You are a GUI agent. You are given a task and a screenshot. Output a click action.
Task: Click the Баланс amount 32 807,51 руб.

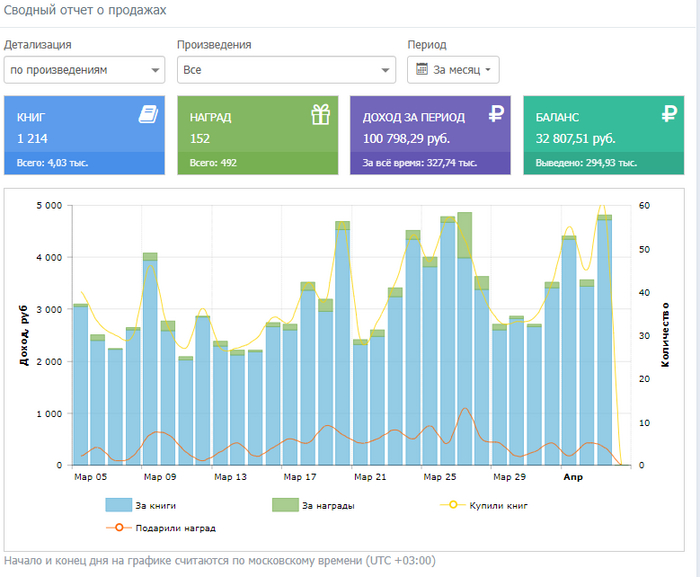(x=575, y=138)
